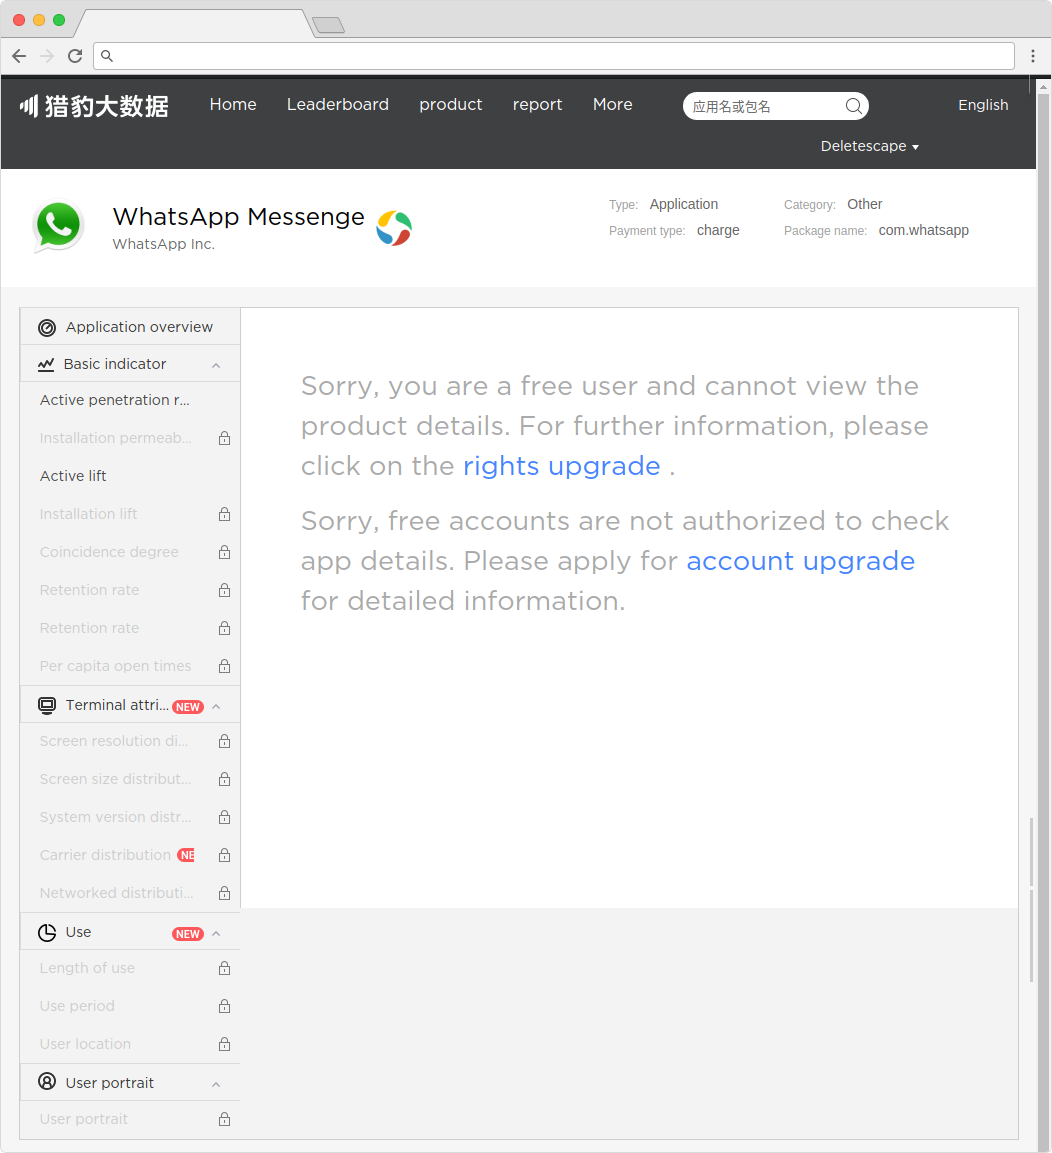Click the Use pie-chart icon

click(47, 933)
